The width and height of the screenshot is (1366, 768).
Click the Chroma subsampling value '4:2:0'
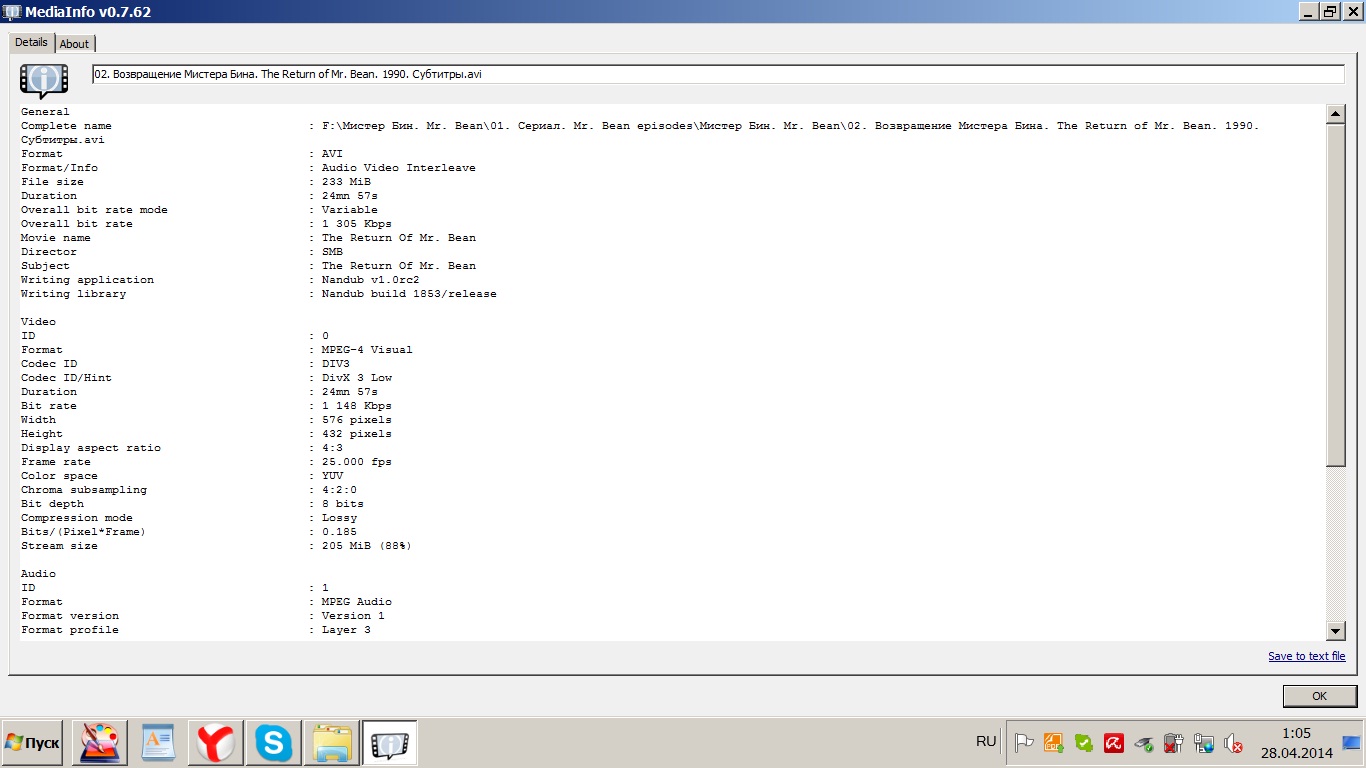pyautogui.click(x=339, y=490)
